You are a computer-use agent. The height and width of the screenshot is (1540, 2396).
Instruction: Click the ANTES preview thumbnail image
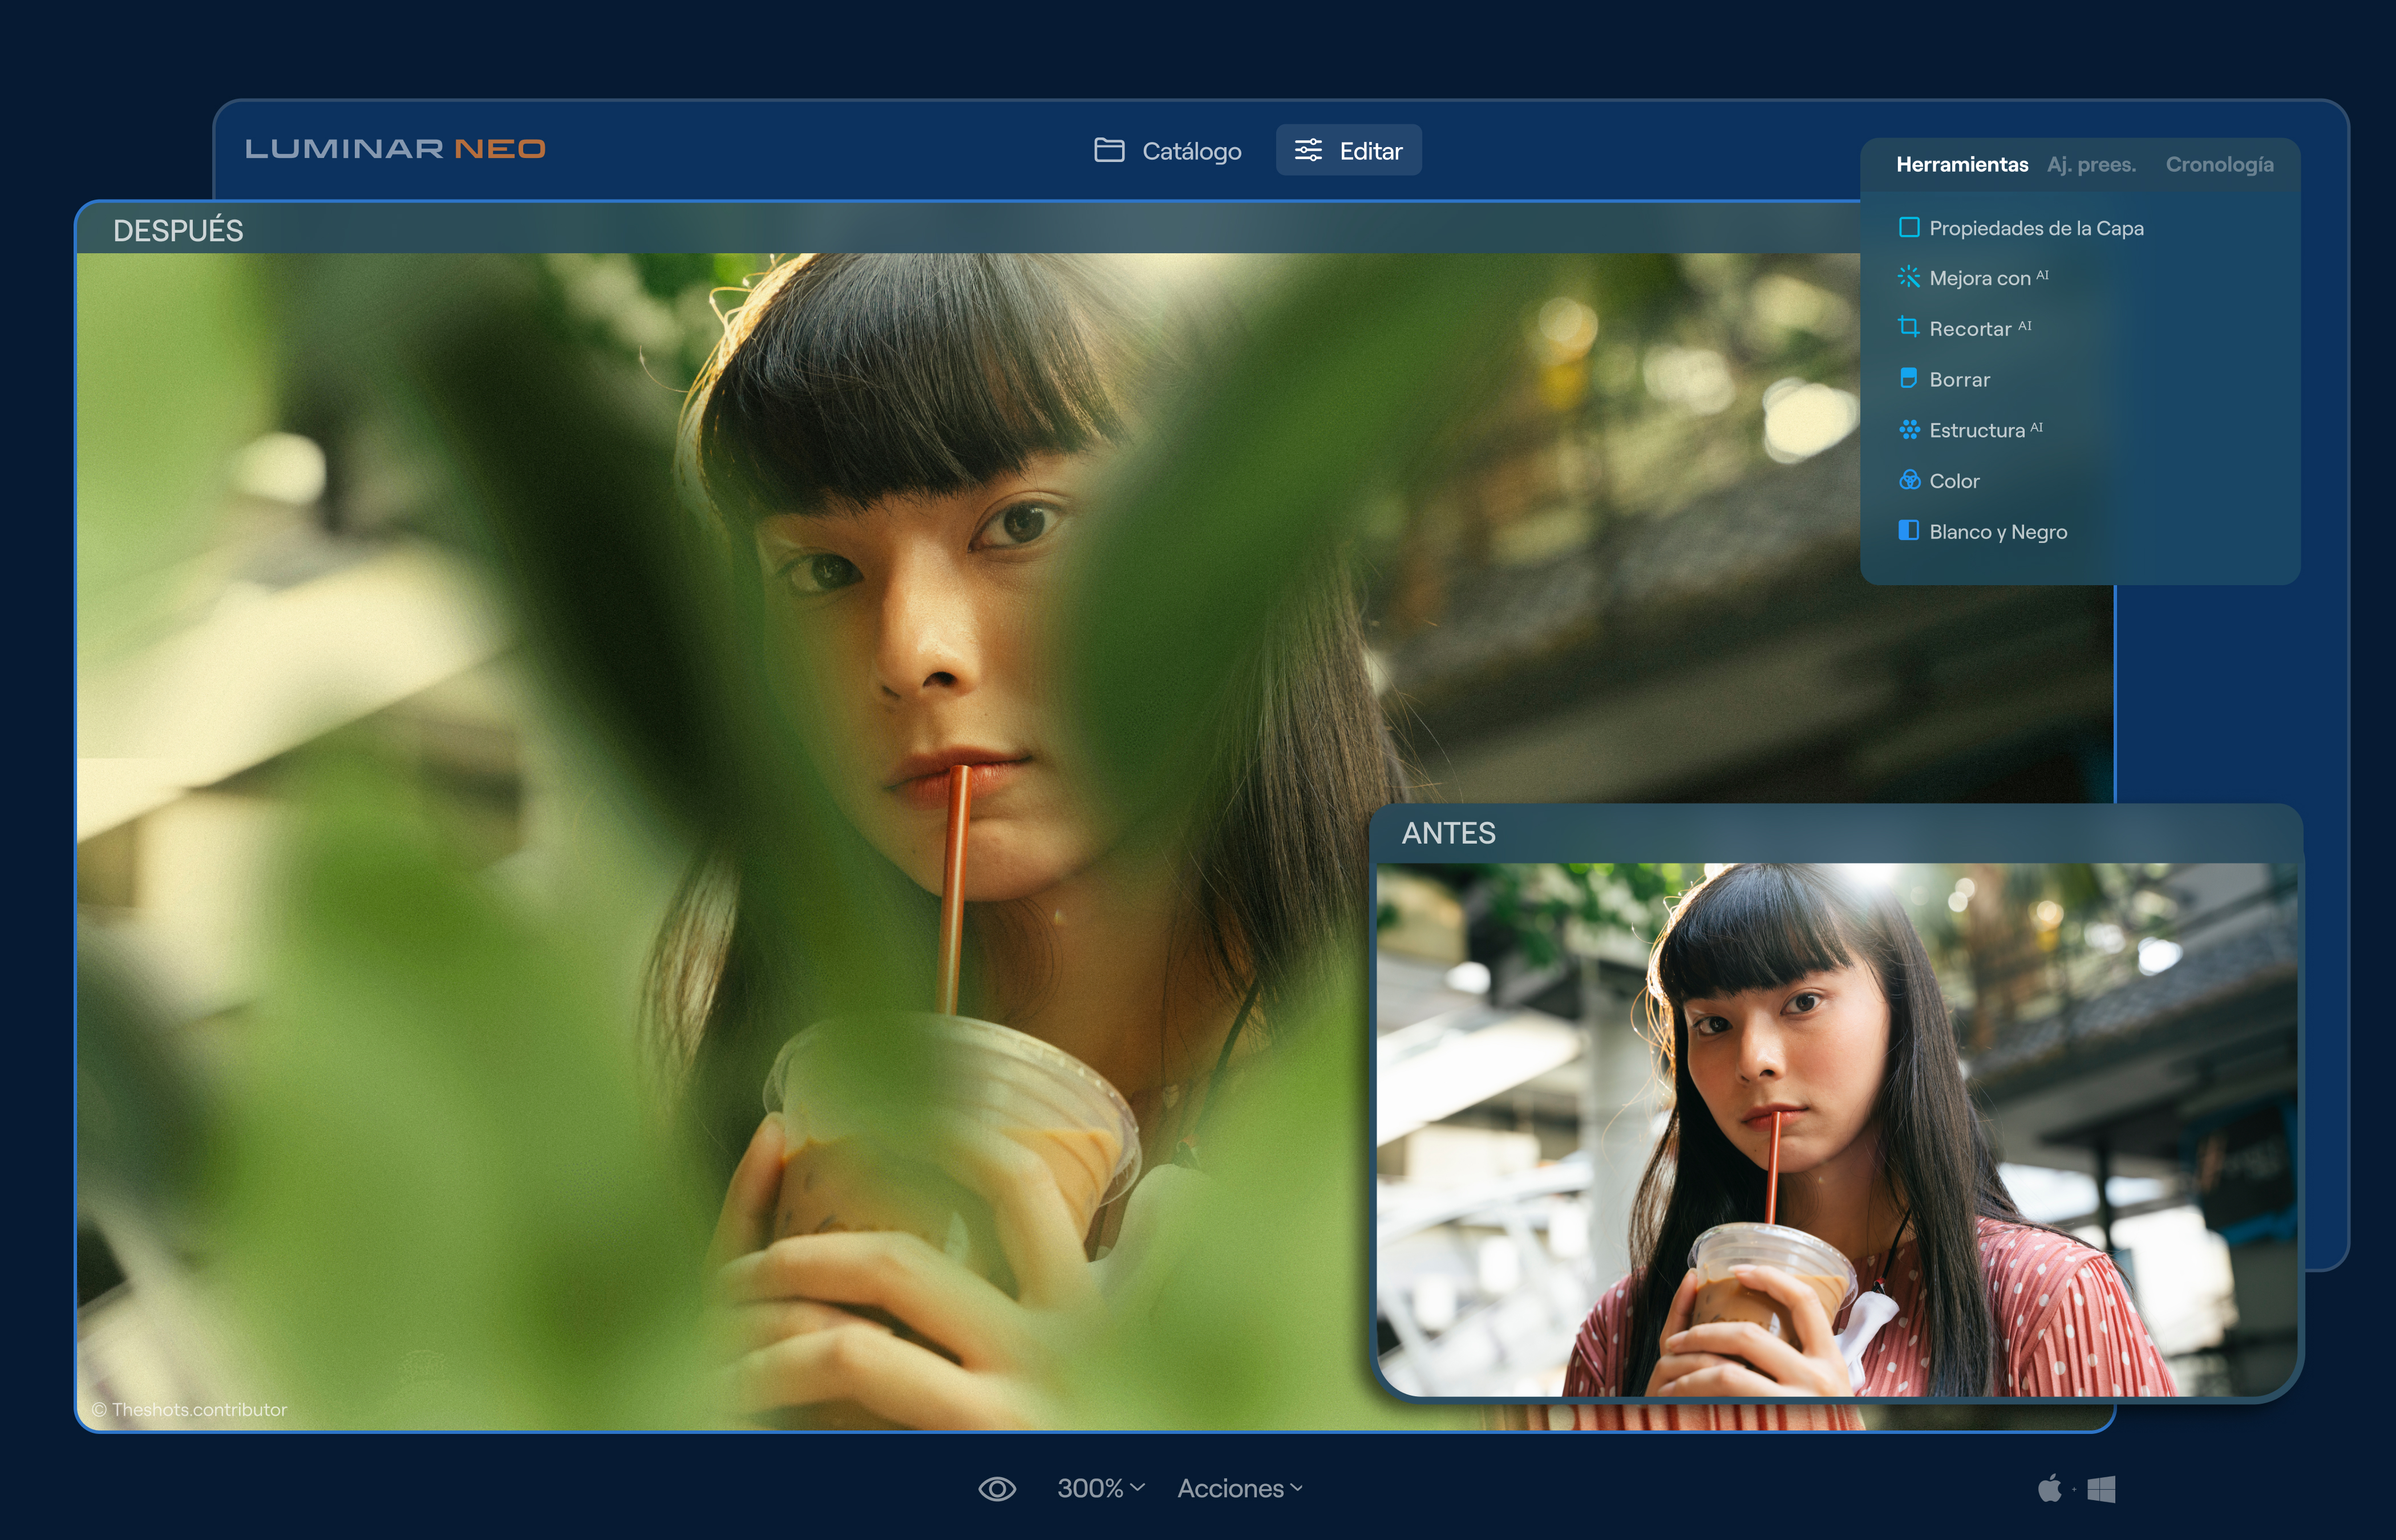pos(1837,1129)
